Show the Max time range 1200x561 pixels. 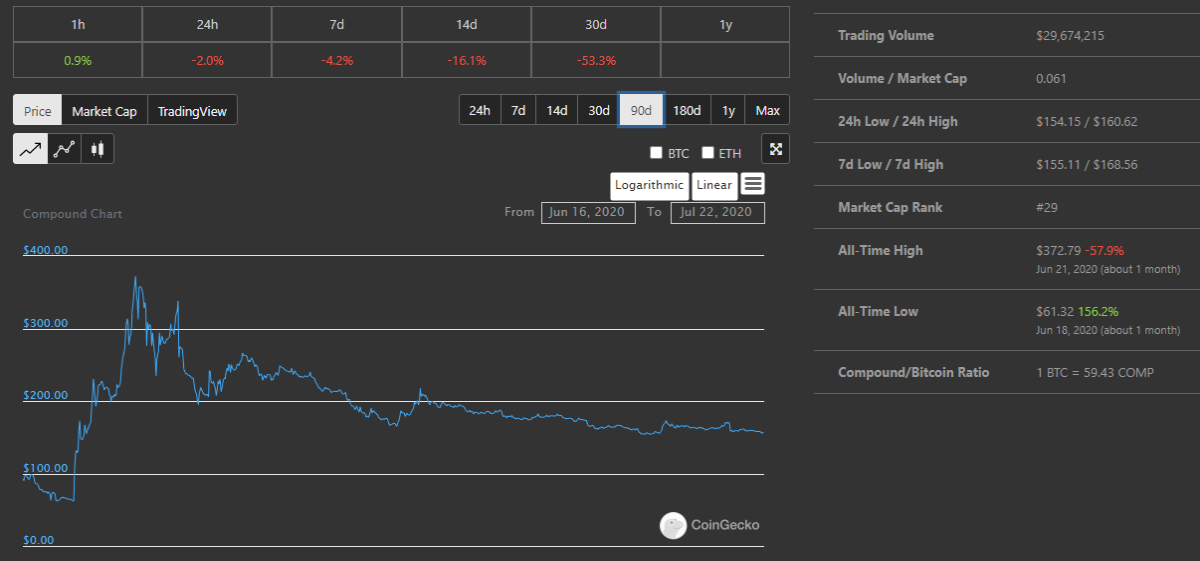click(x=768, y=110)
